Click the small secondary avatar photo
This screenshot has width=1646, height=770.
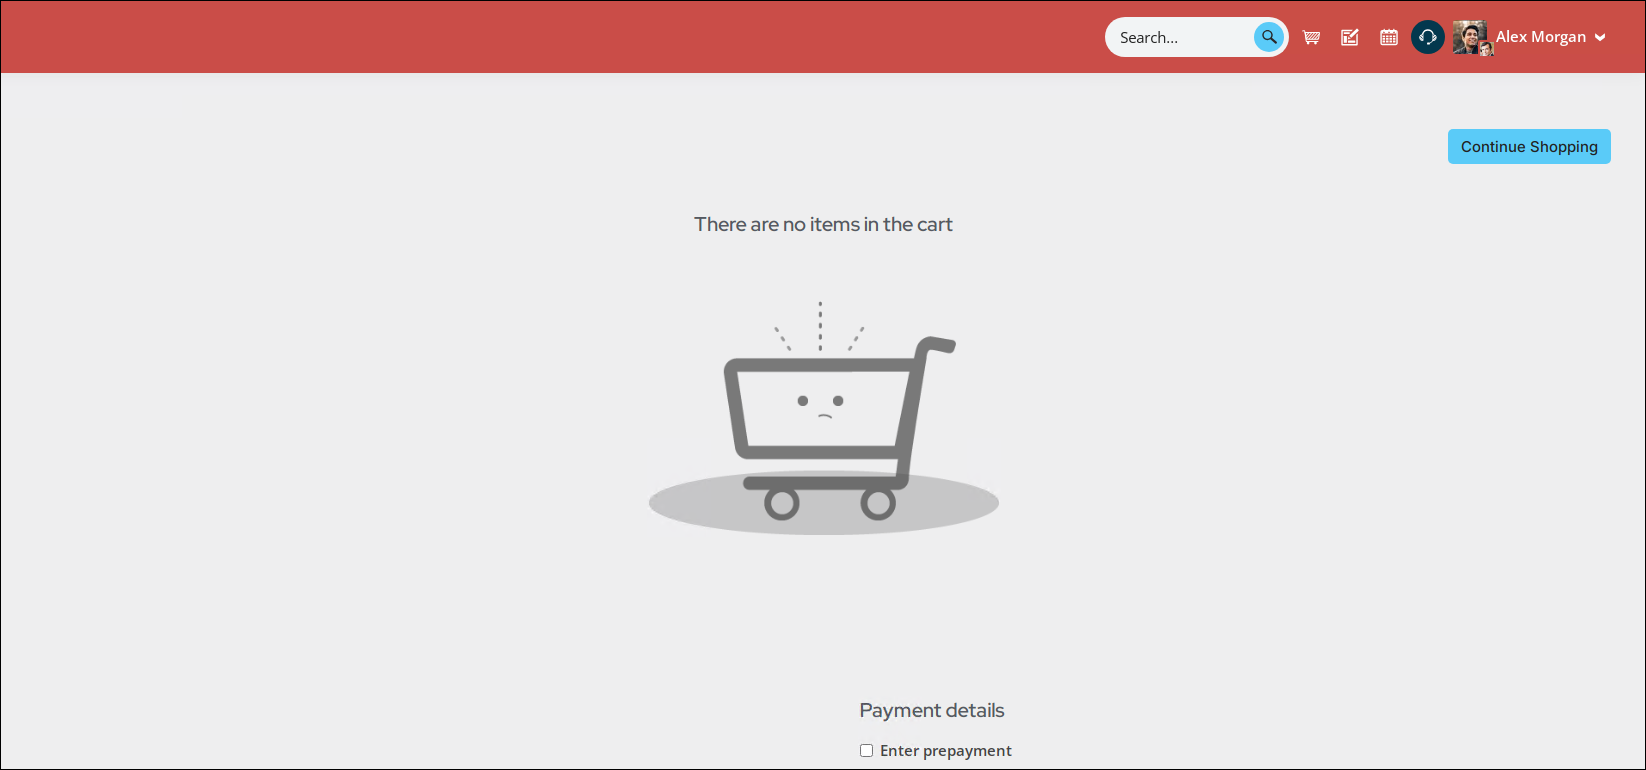click(x=1487, y=49)
